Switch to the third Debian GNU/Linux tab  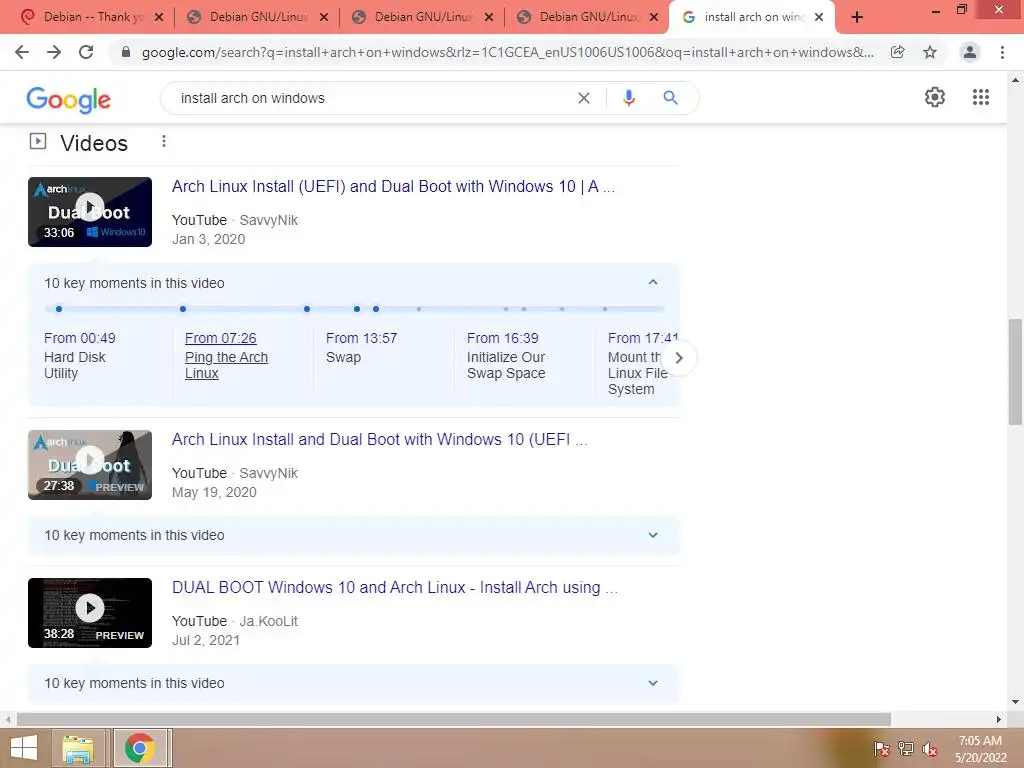coord(423,17)
